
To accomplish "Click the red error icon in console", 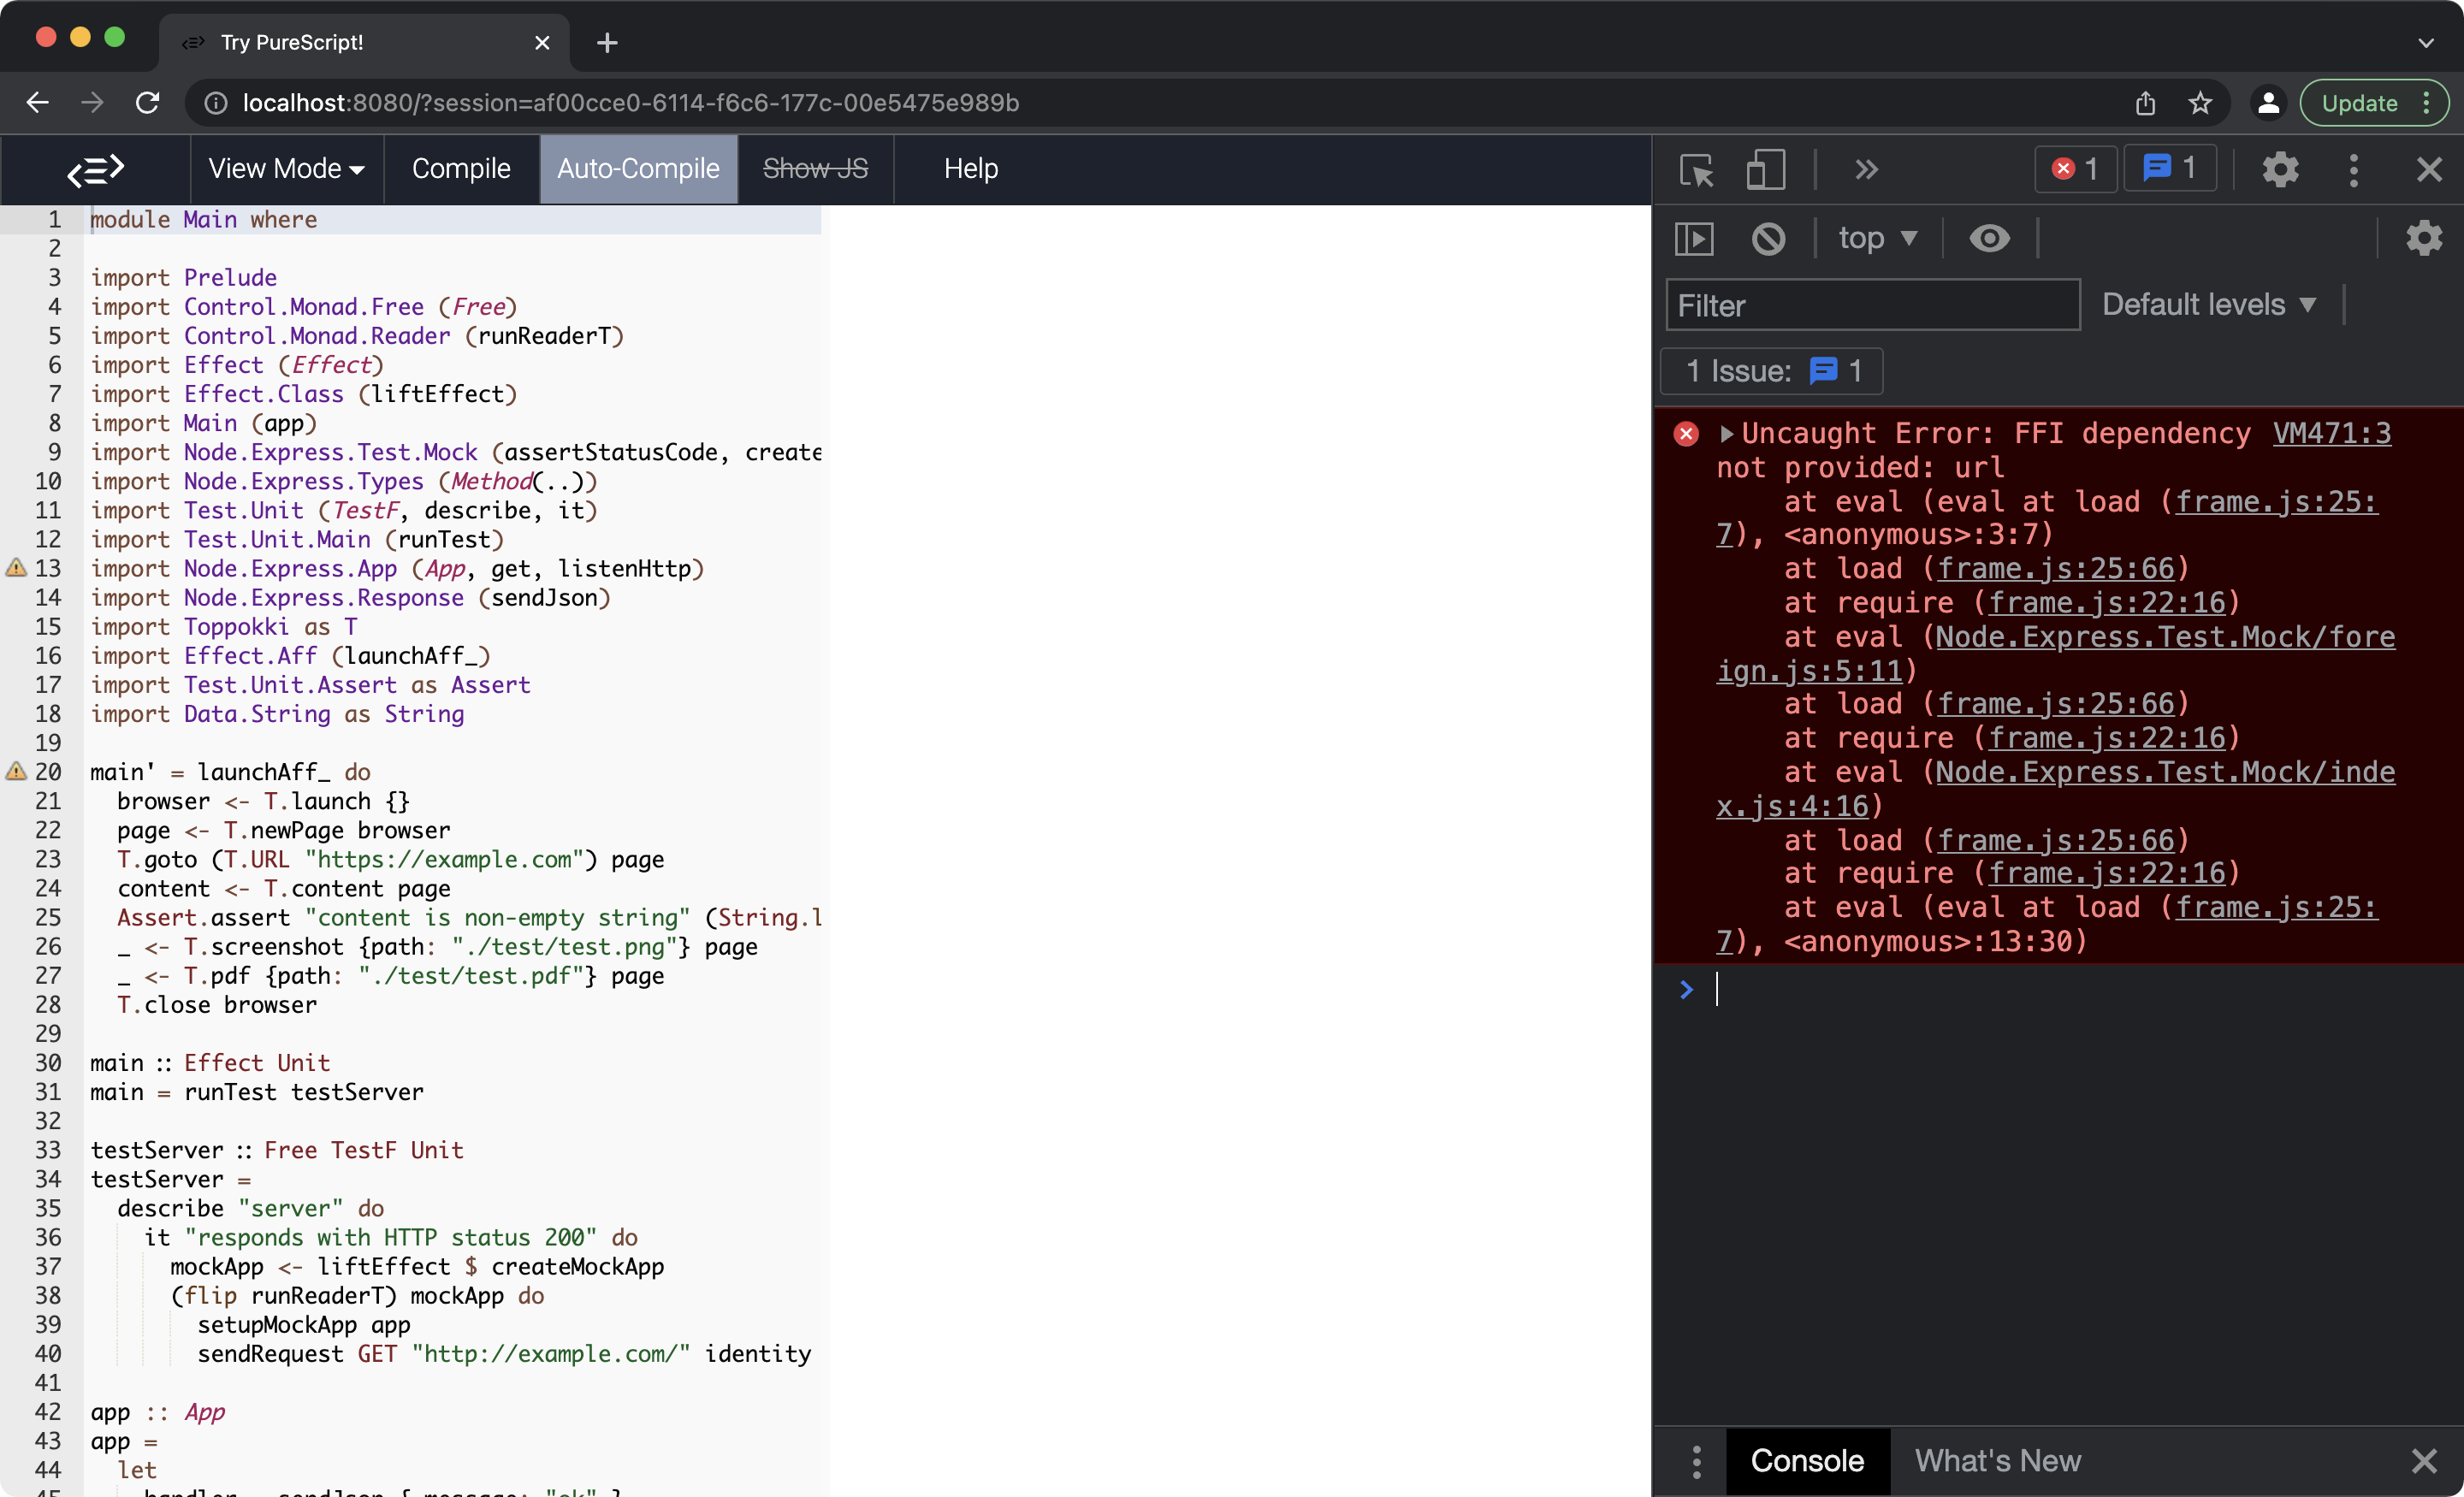I will coord(1686,433).
